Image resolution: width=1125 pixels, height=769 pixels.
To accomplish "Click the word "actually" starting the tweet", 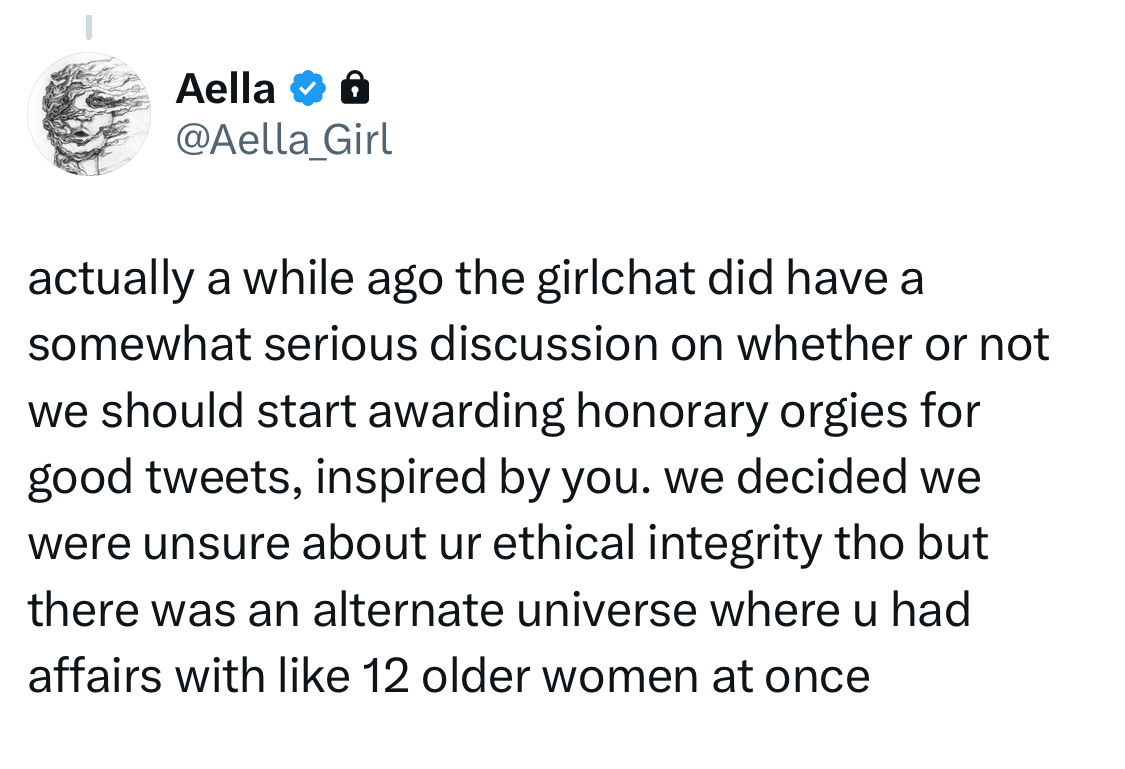I will pyautogui.click(x=111, y=278).
